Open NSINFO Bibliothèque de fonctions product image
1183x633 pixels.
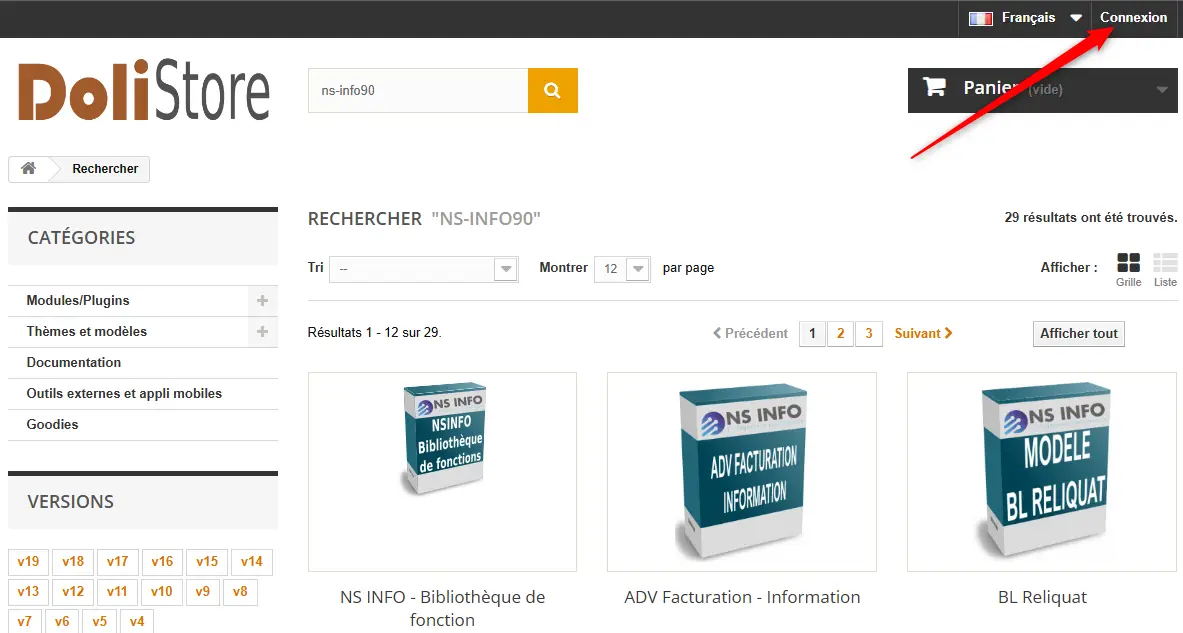pos(442,472)
